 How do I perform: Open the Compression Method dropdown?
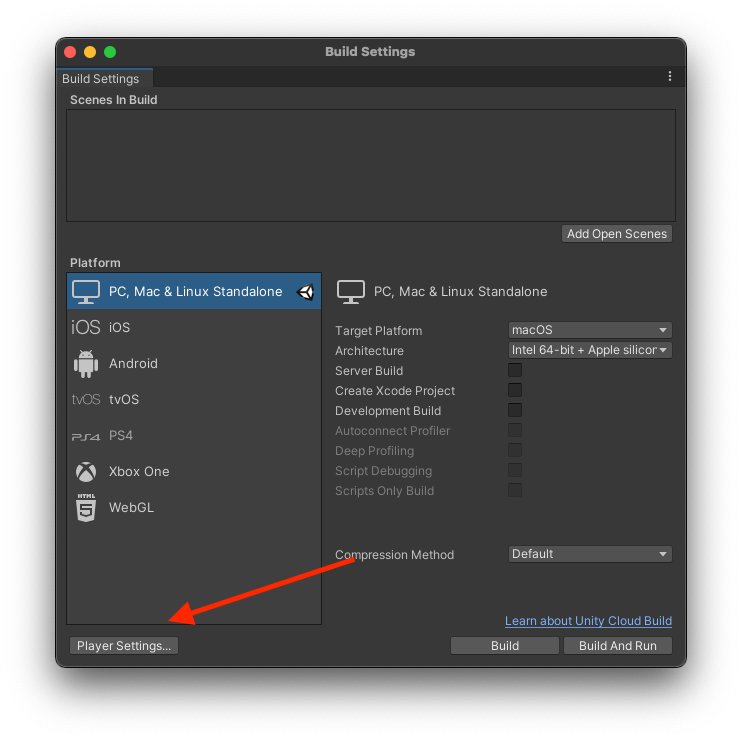pos(590,554)
